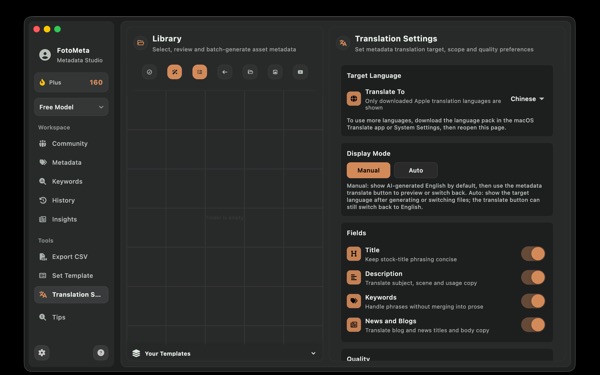Click the Set Template icon
Viewport: 600px width, 375px height.
tap(42, 276)
